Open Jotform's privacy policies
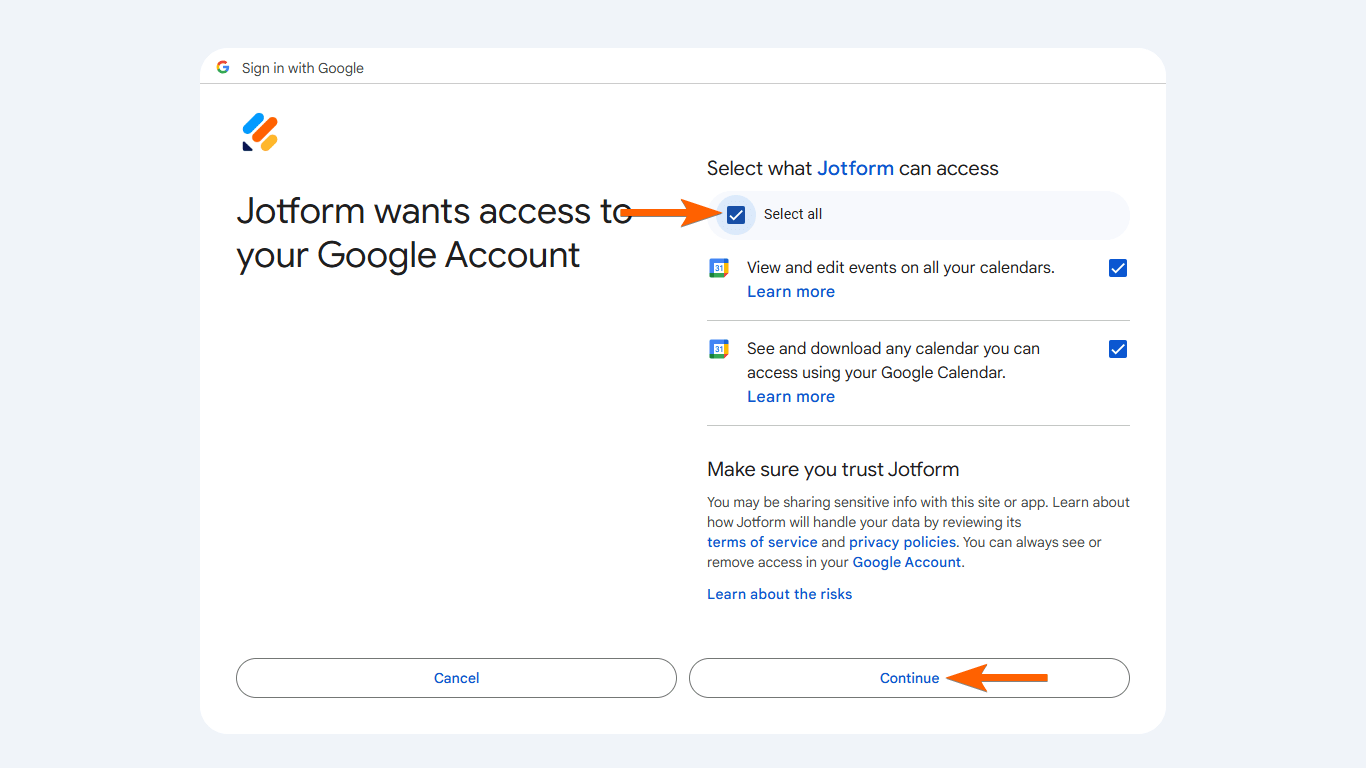This screenshot has width=1366, height=768. (901, 541)
